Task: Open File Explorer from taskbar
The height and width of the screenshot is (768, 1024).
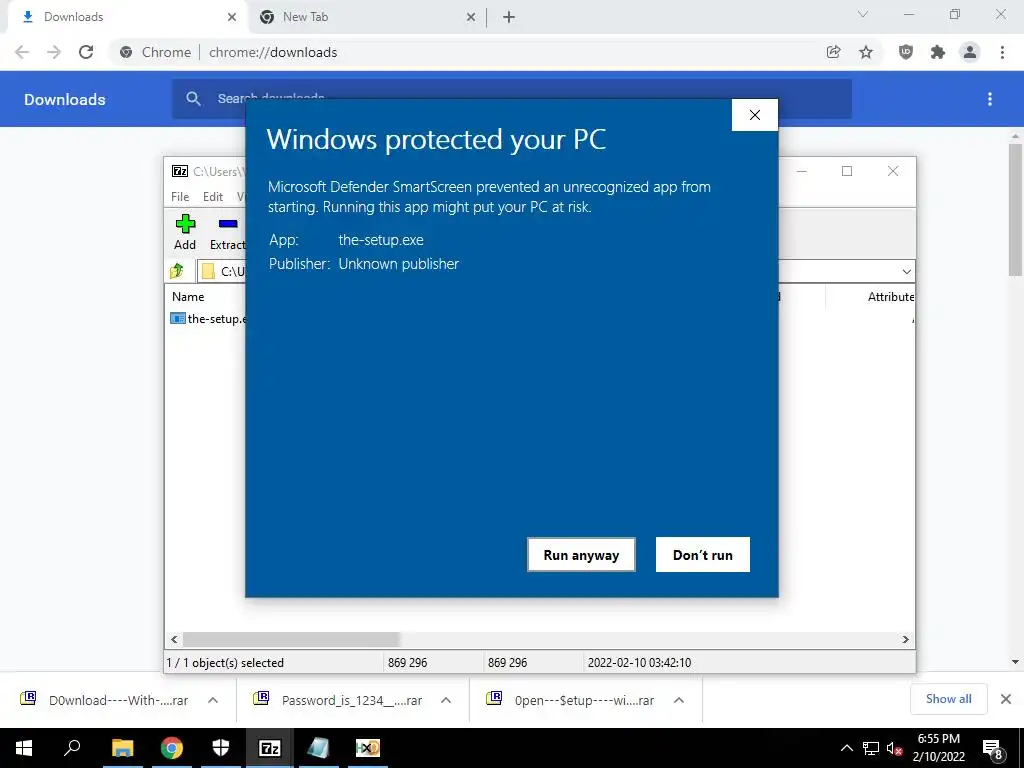Action: click(122, 748)
